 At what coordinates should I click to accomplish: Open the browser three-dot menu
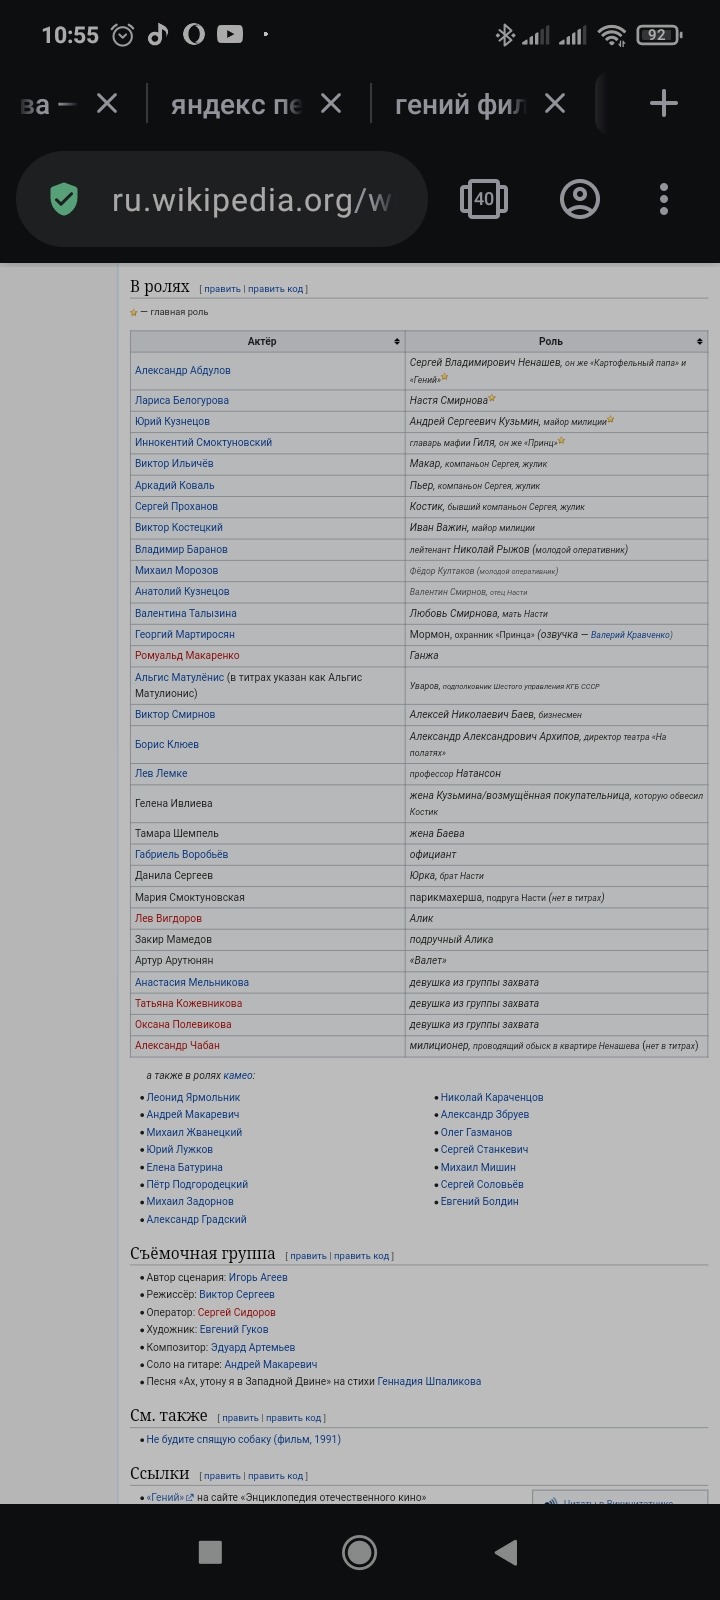click(664, 199)
